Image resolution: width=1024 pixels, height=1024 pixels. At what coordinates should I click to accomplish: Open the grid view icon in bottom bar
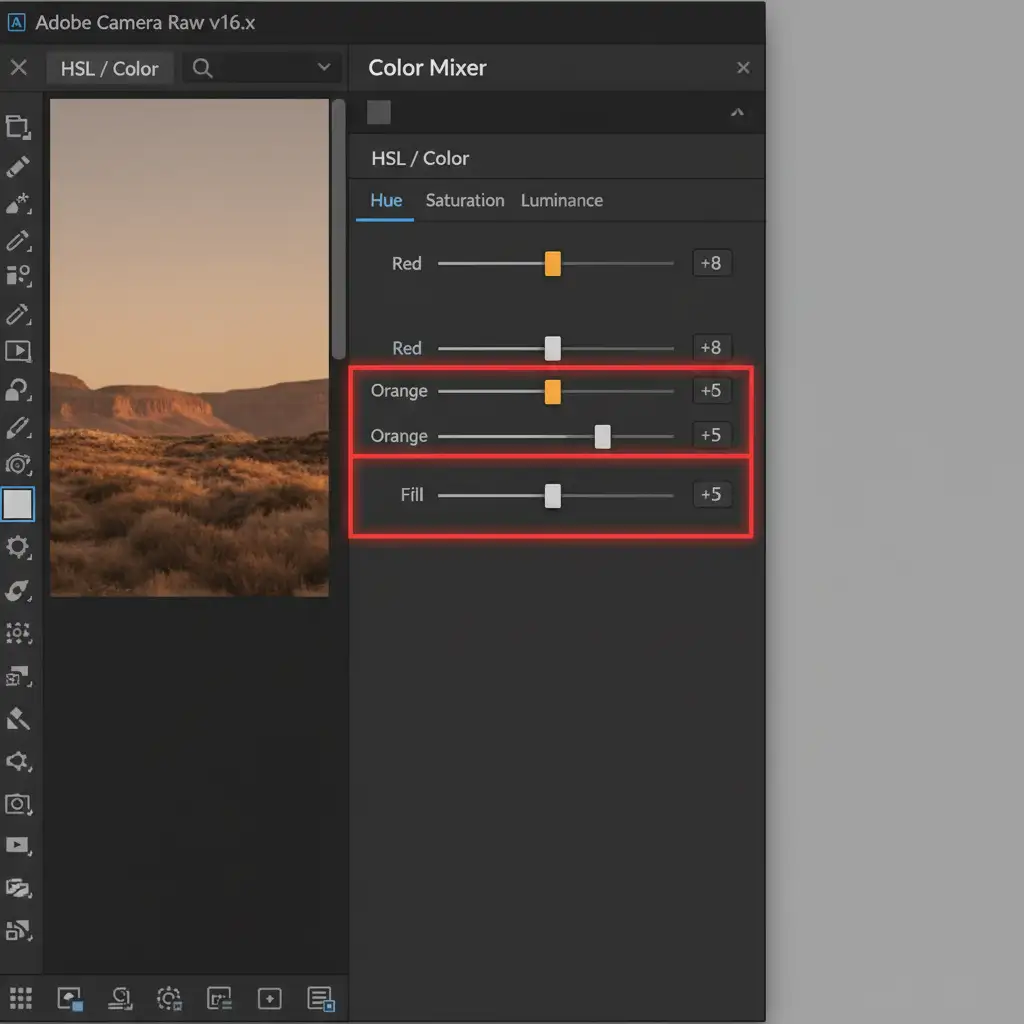20,998
